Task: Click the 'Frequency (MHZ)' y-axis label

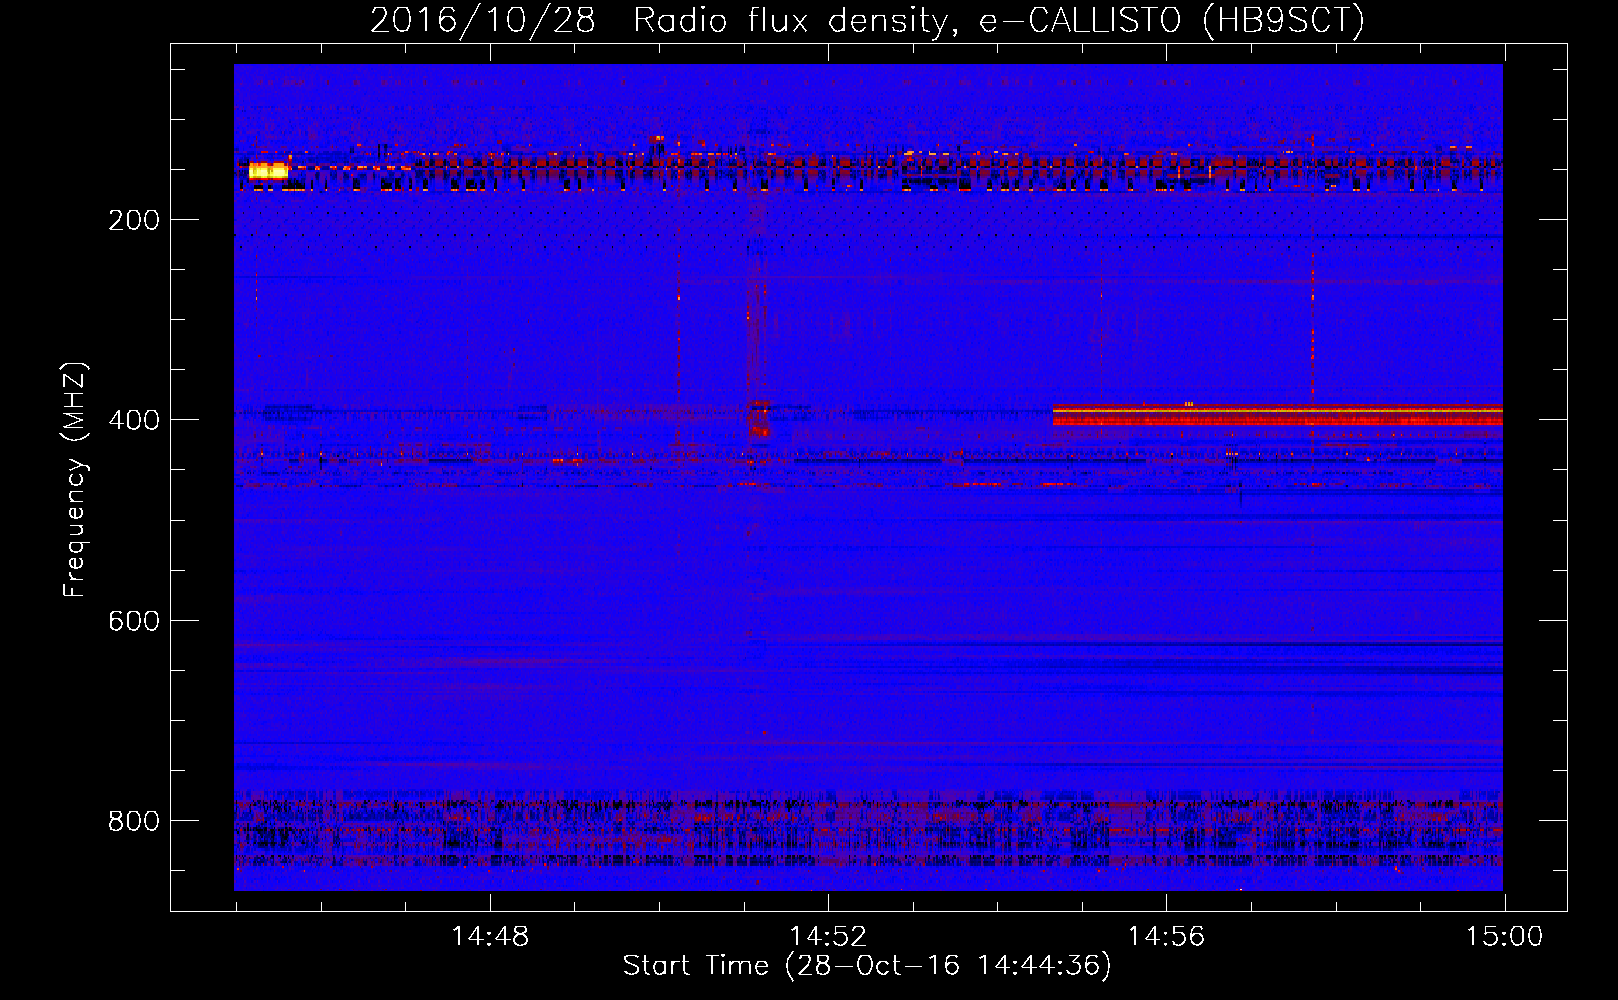Action: point(75,480)
